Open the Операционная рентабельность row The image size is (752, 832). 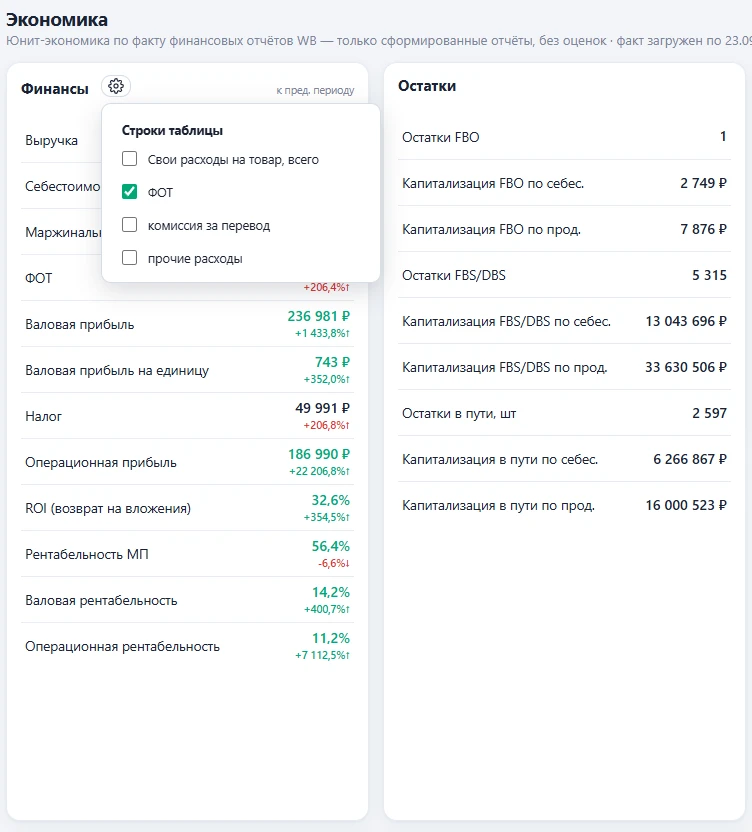(187, 646)
